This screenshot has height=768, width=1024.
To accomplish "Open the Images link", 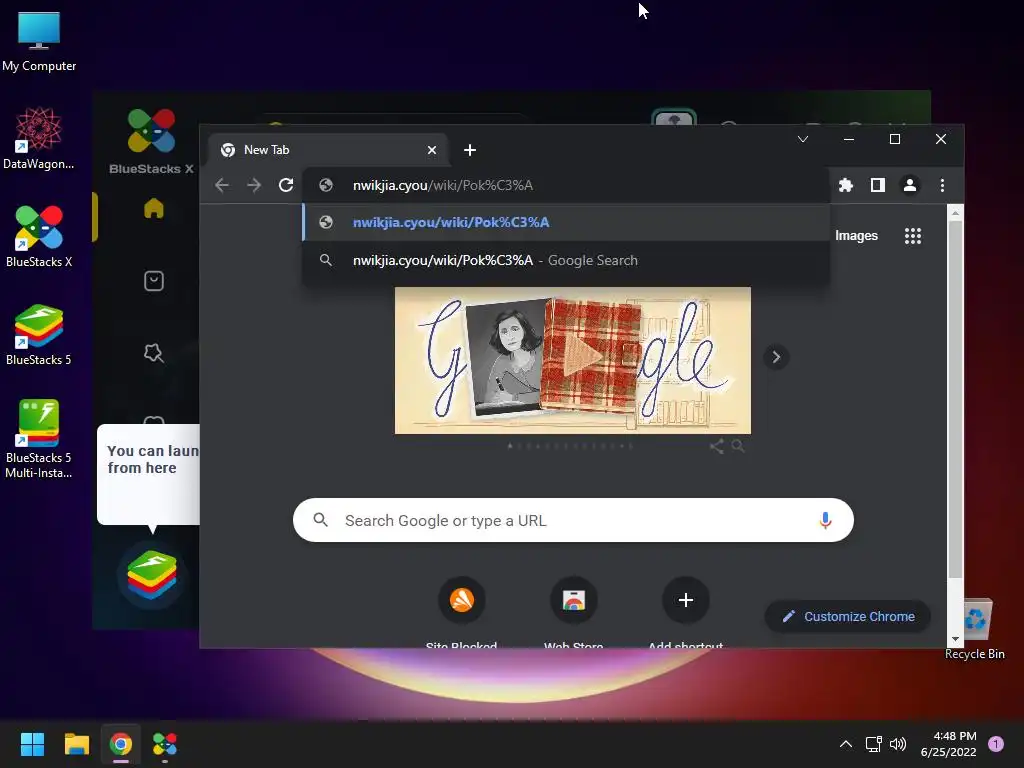I will click(x=856, y=236).
